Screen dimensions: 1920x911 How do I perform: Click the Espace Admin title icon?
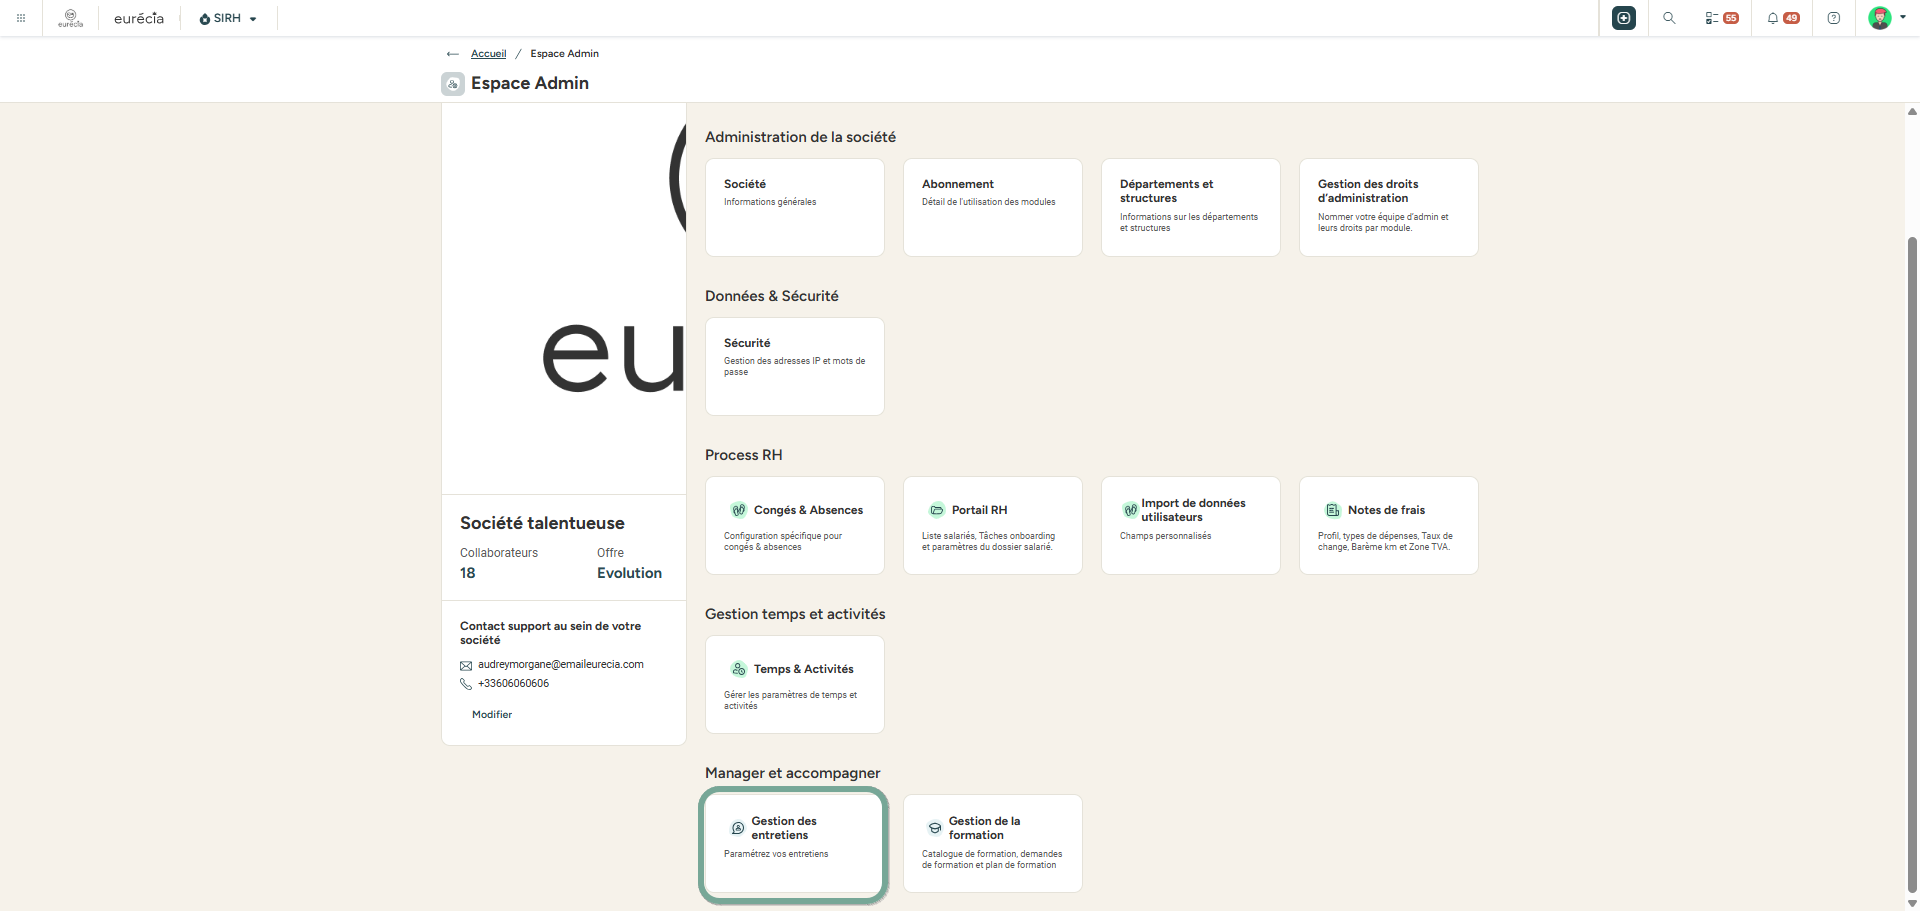click(x=453, y=84)
